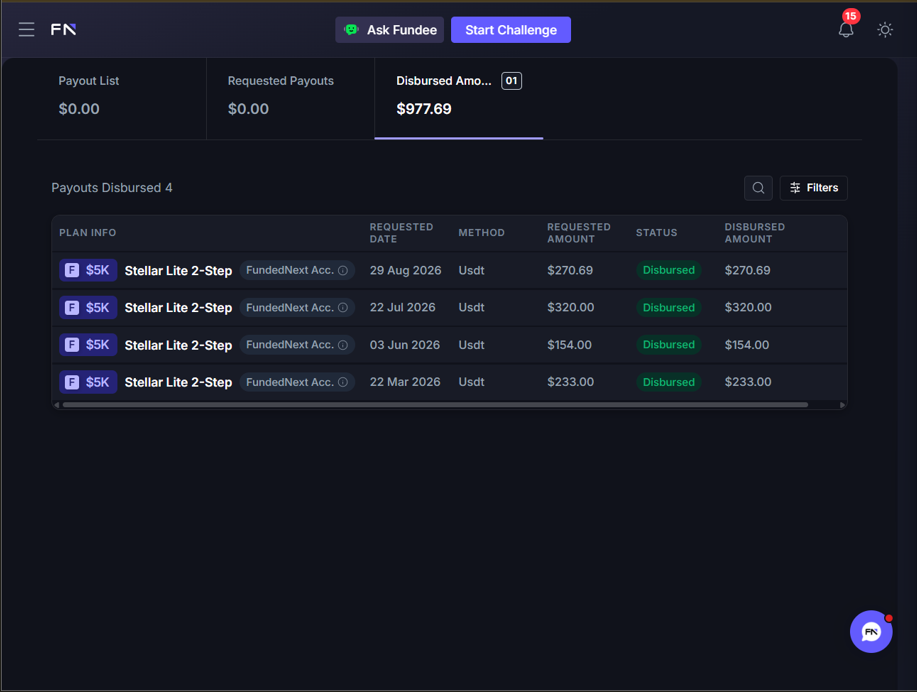
Task: Click the 22 Mar 2026 date cell
Action: coord(405,382)
